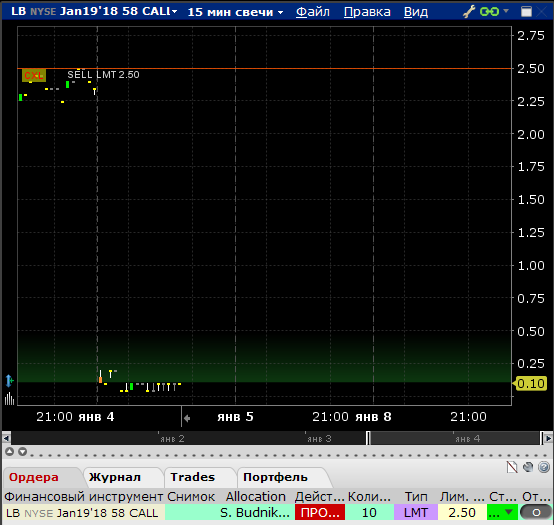Image resolution: width=554 pixels, height=525 pixels.
Task: Open the help question-mark icon
Action: tap(544, 467)
